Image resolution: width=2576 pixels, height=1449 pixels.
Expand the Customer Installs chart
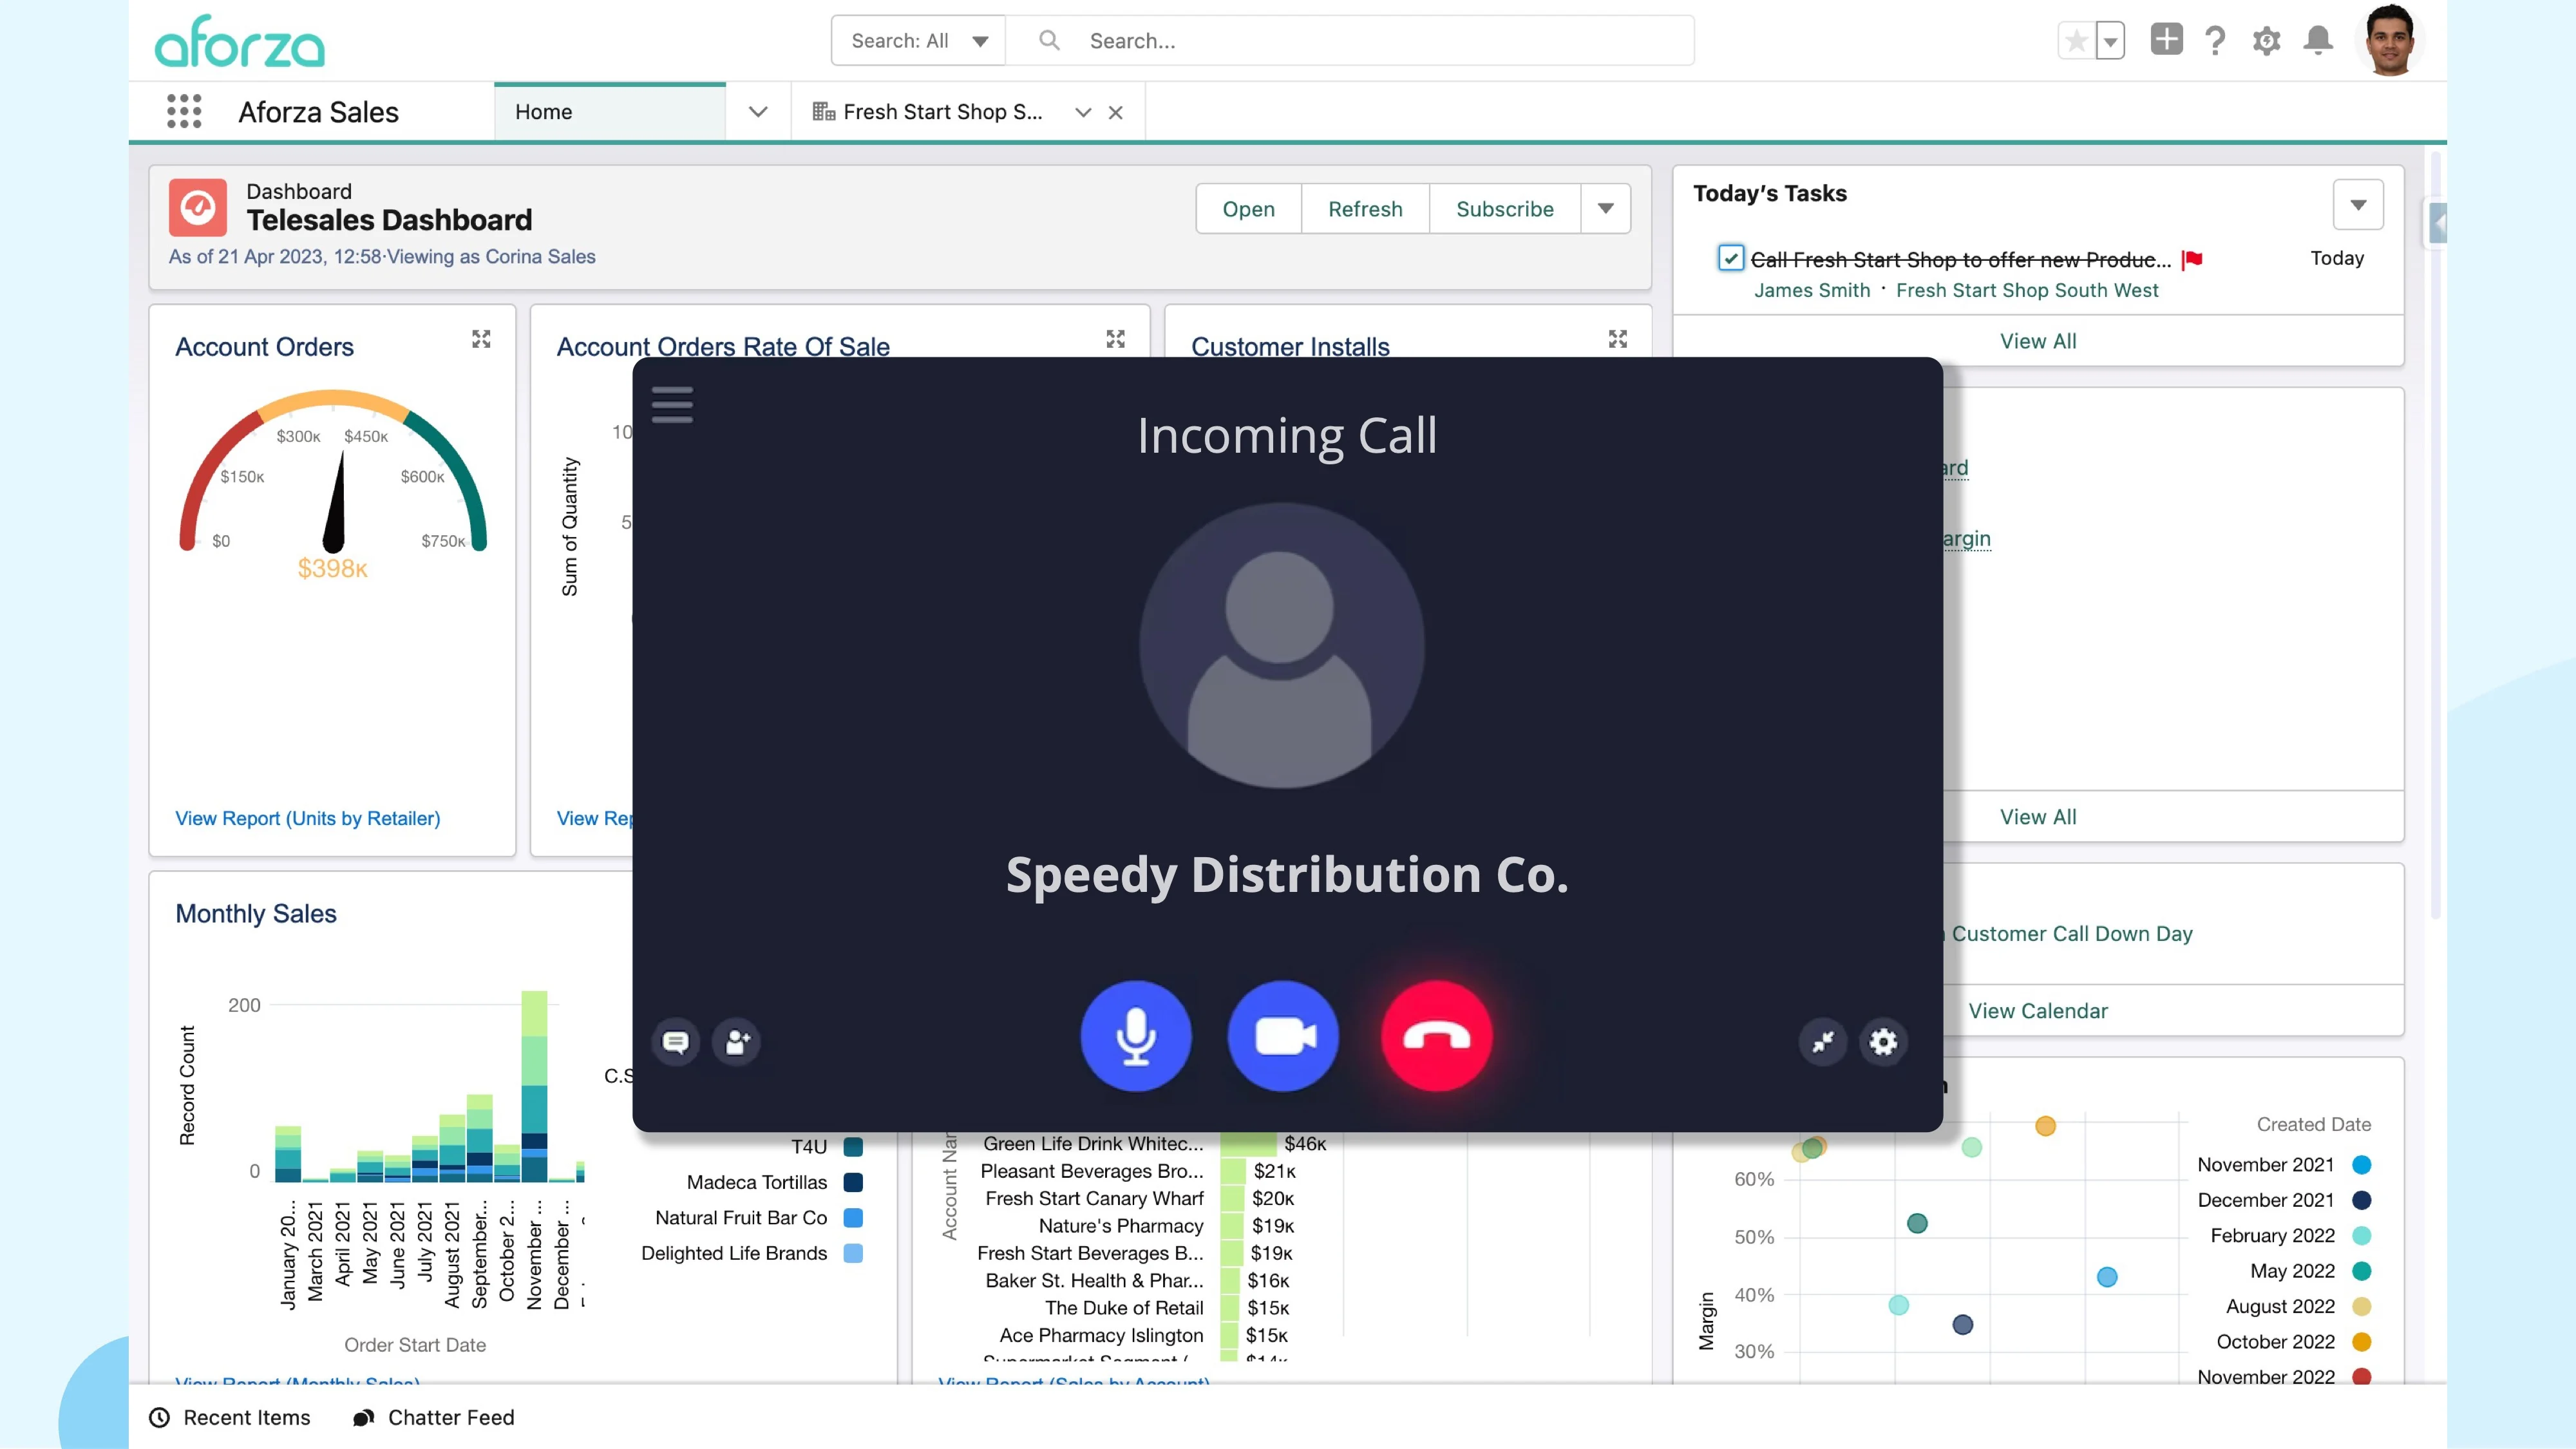point(1617,339)
